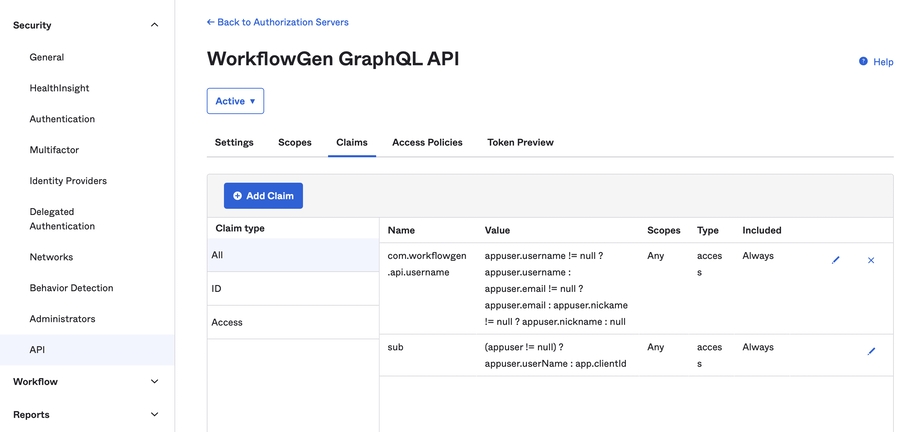Expand the Workflow sidebar section
The image size is (900, 432).
pyautogui.click(x=154, y=382)
